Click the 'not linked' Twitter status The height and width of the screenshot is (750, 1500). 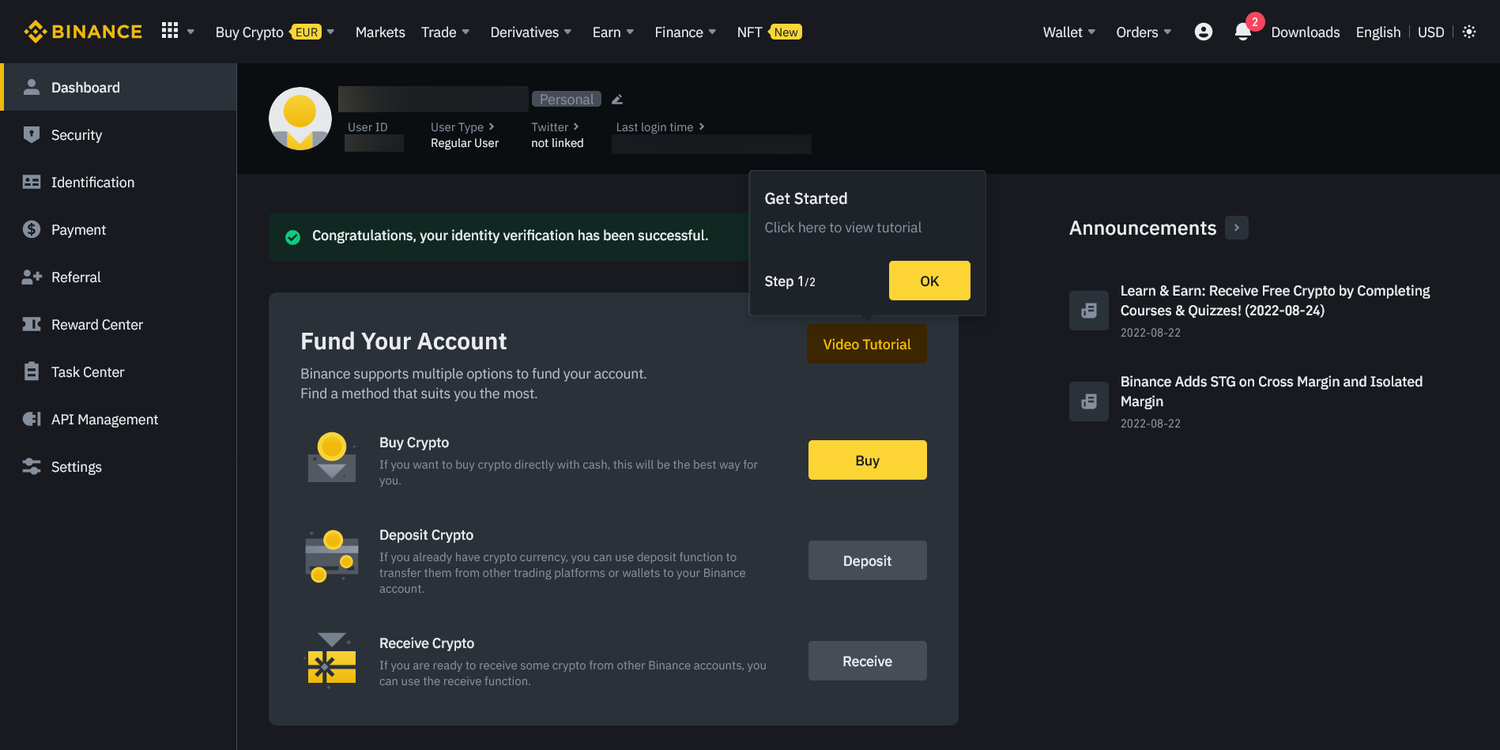[557, 143]
